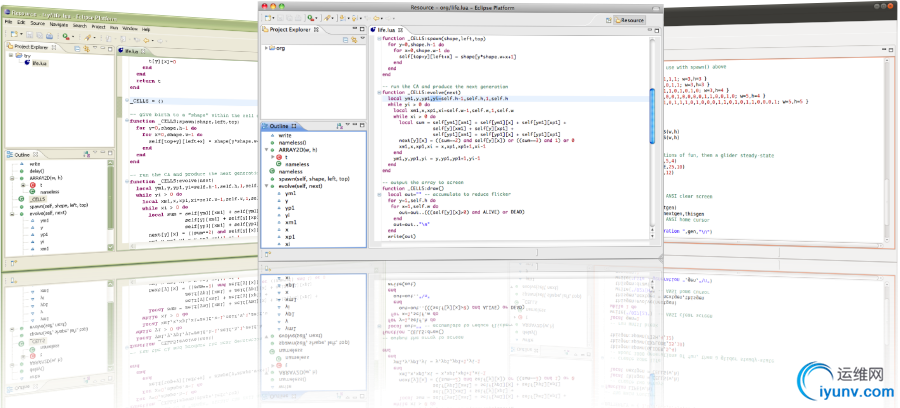The width and height of the screenshot is (900, 408).
Task: Collapse ARRAY2D(w, h) in the center Outline
Action: click(x=266, y=150)
